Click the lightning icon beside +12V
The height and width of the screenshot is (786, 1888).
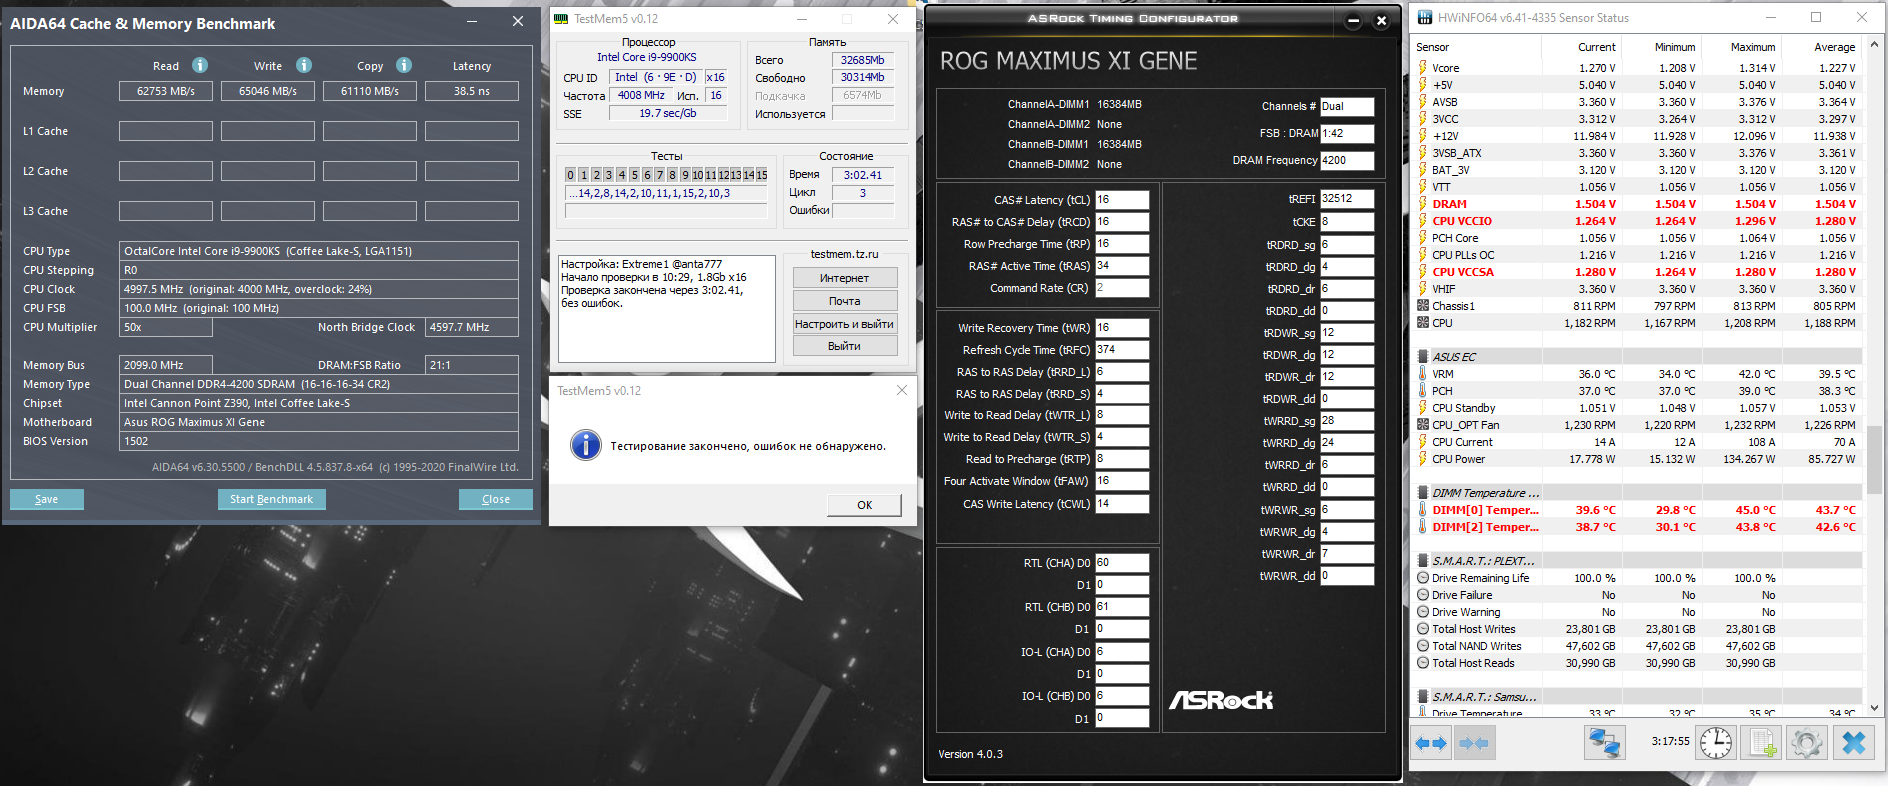click(x=1423, y=136)
